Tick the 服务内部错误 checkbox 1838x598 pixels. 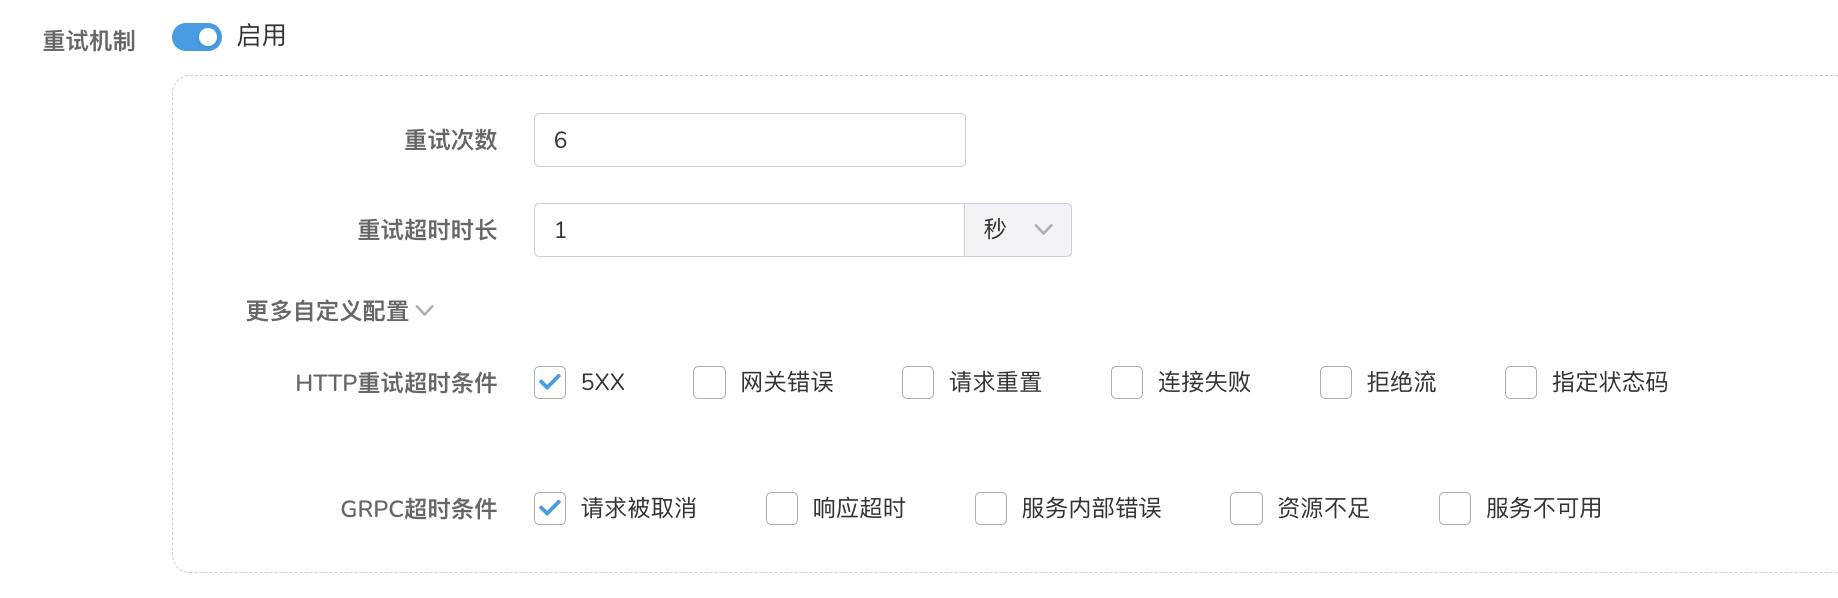[x=991, y=508]
